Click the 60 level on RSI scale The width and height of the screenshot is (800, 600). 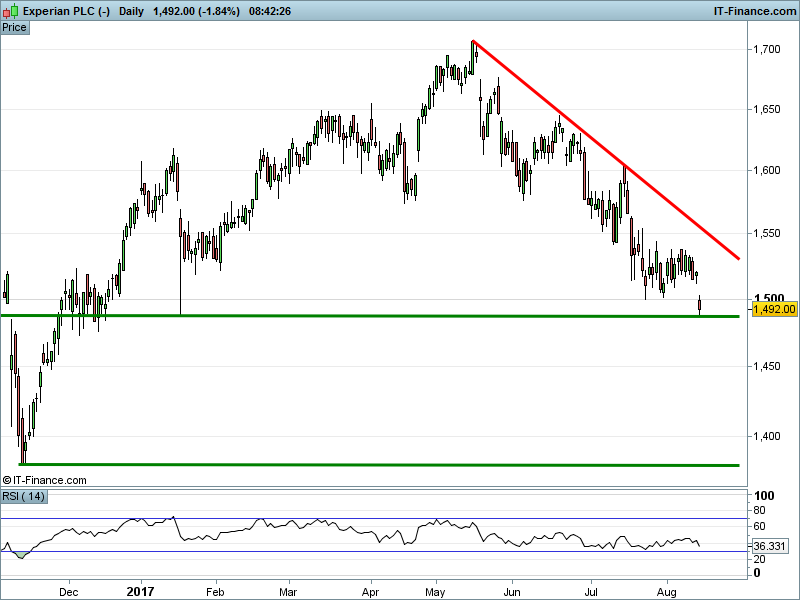pos(759,527)
